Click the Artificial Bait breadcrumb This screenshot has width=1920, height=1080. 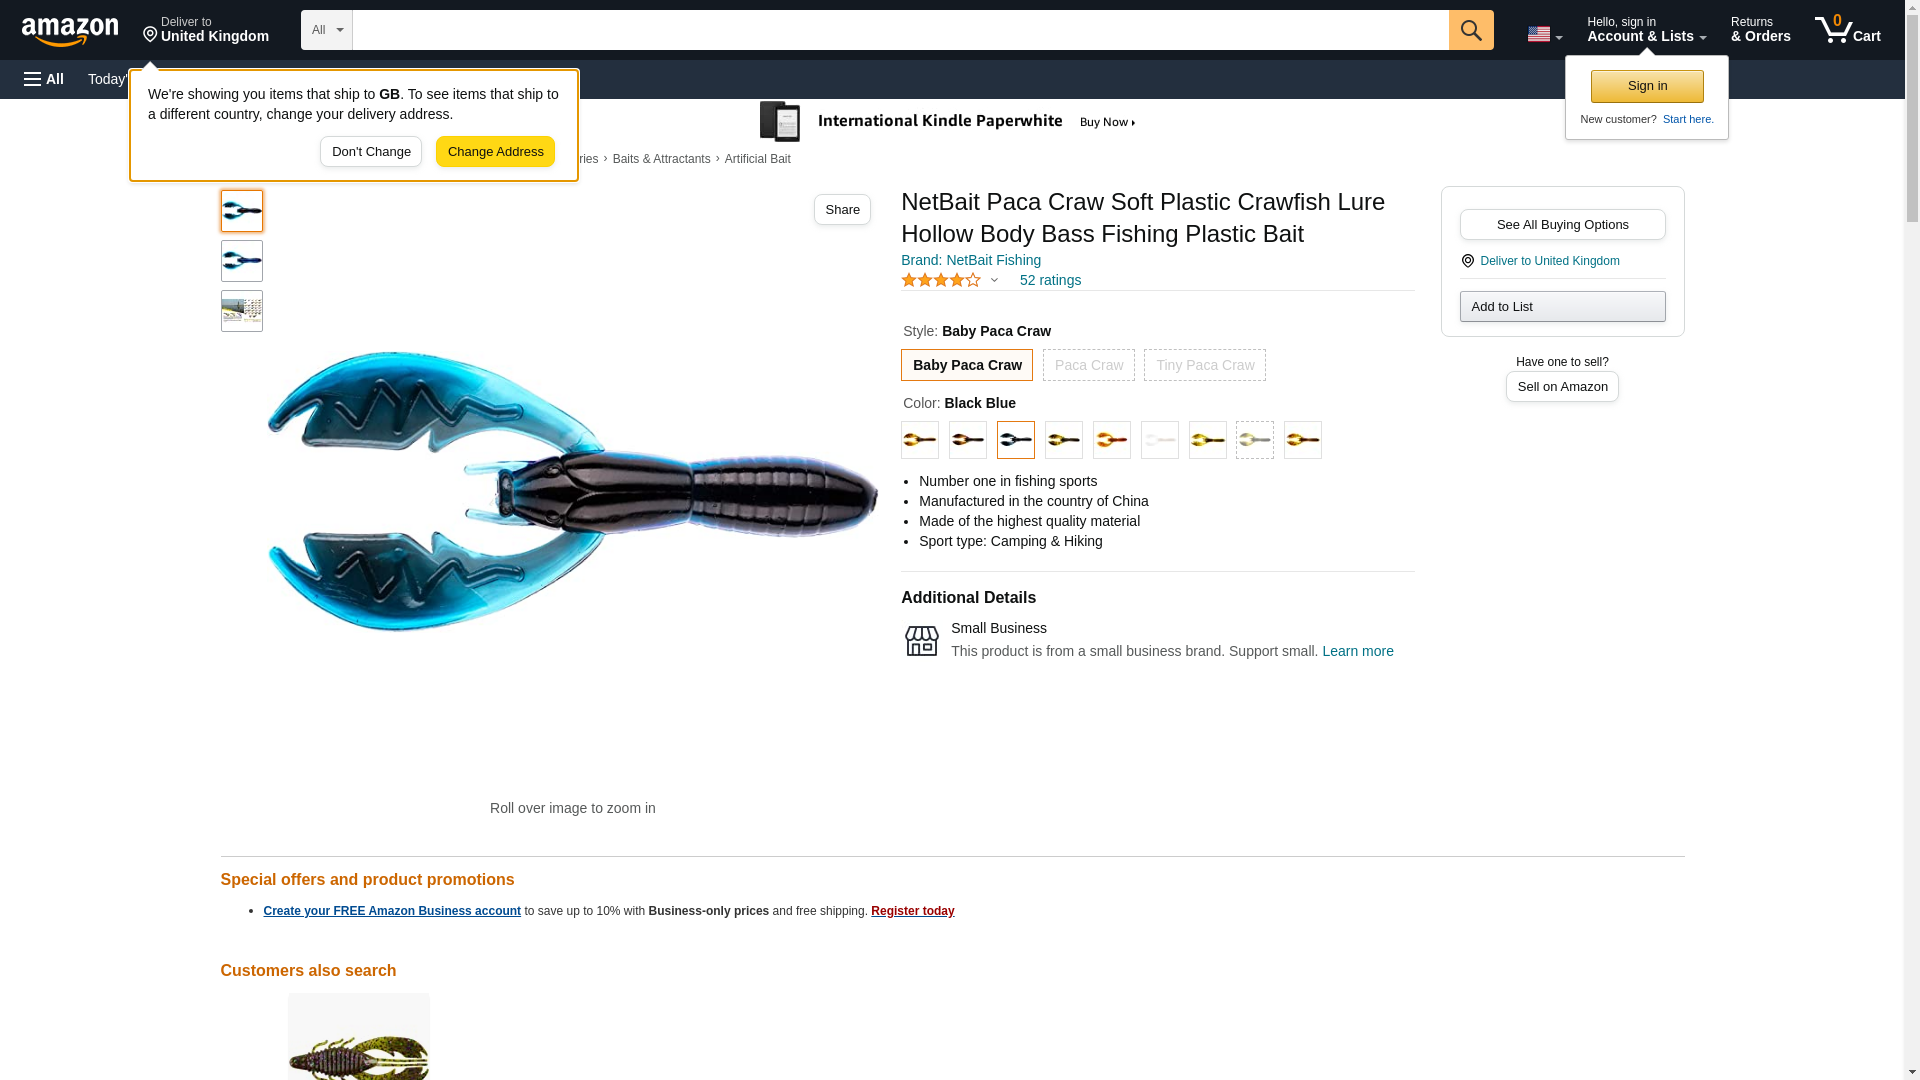pyautogui.click(x=757, y=159)
